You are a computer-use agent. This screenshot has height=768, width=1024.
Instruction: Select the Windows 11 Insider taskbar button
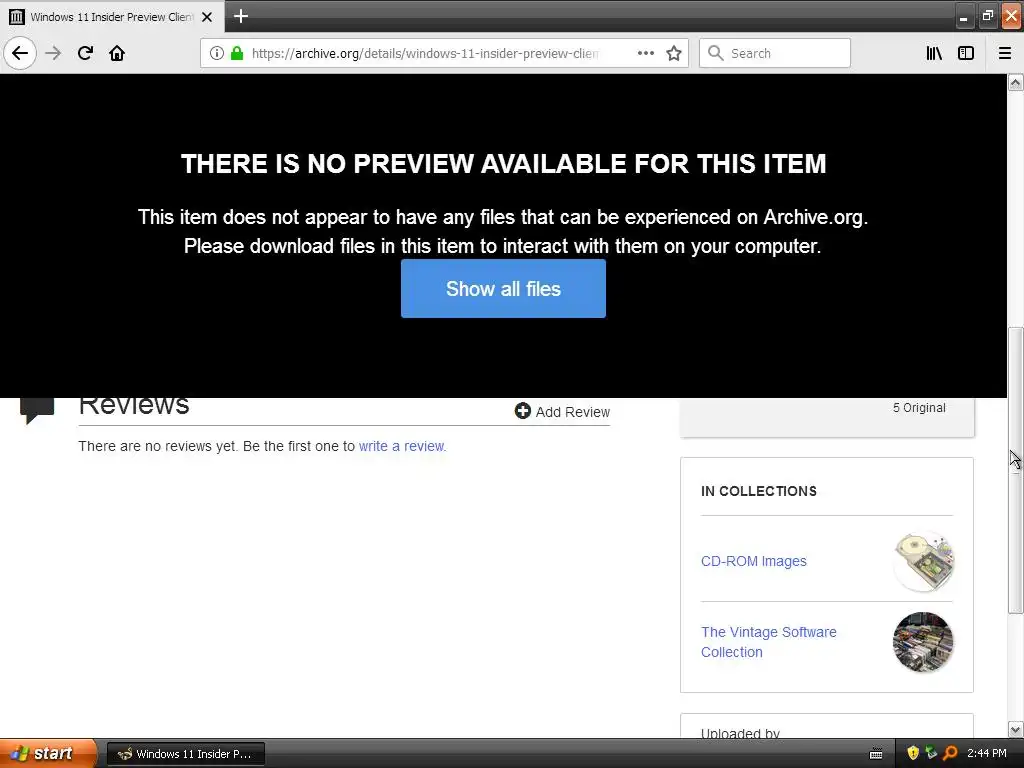coord(186,754)
